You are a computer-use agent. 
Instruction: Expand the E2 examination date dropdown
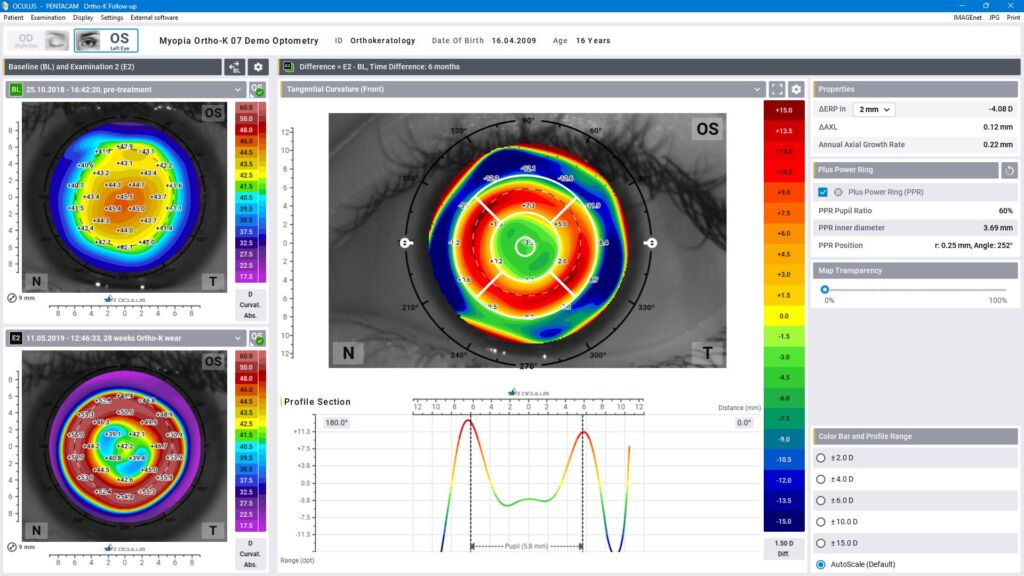pyautogui.click(x=238, y=338)
